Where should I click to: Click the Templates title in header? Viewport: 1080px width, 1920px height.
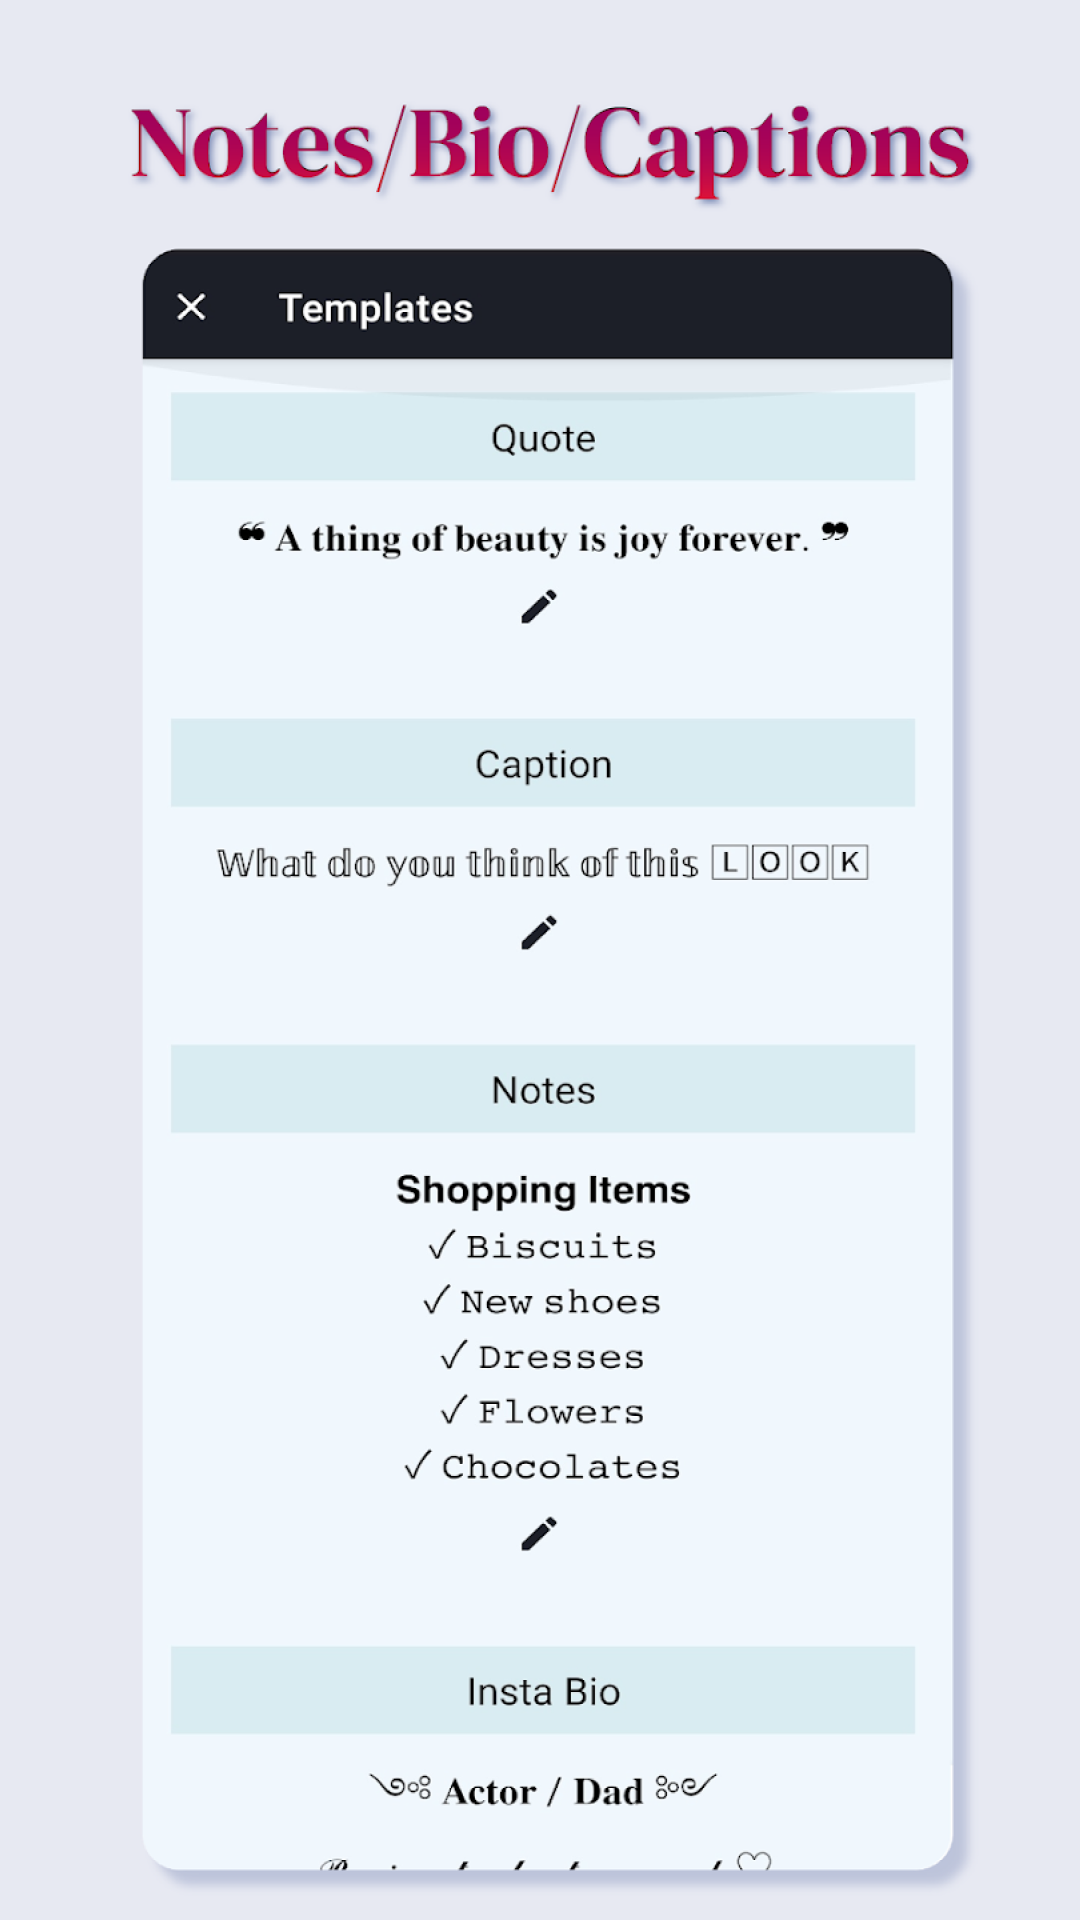375,308
